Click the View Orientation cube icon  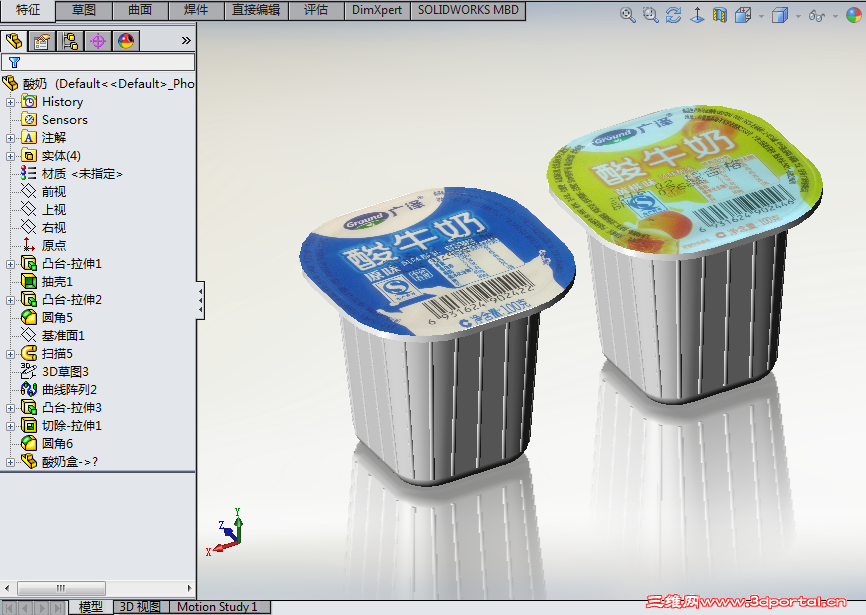point(743,15)
